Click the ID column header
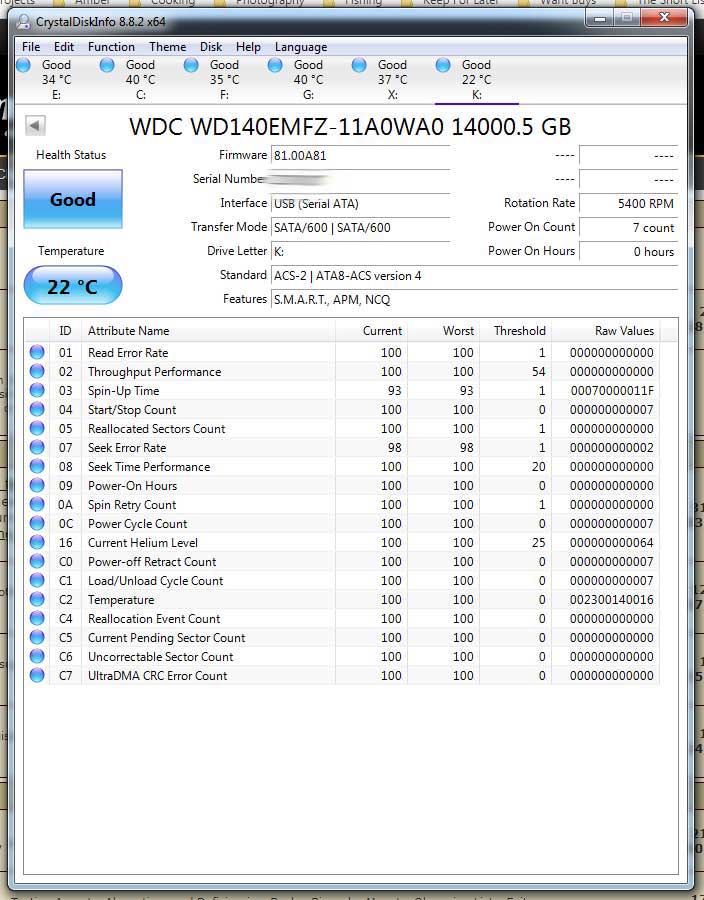 point(65,331)
